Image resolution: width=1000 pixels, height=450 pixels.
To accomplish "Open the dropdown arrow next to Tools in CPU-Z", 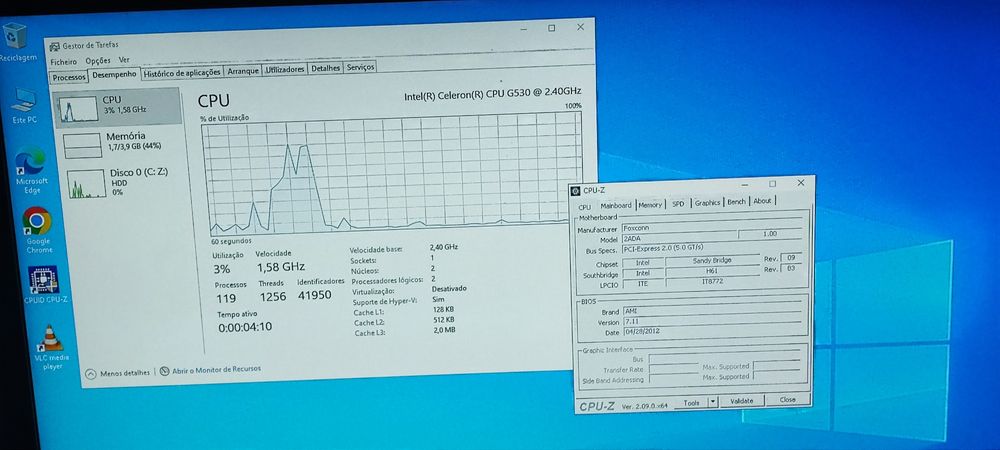I will coord(713,402).
